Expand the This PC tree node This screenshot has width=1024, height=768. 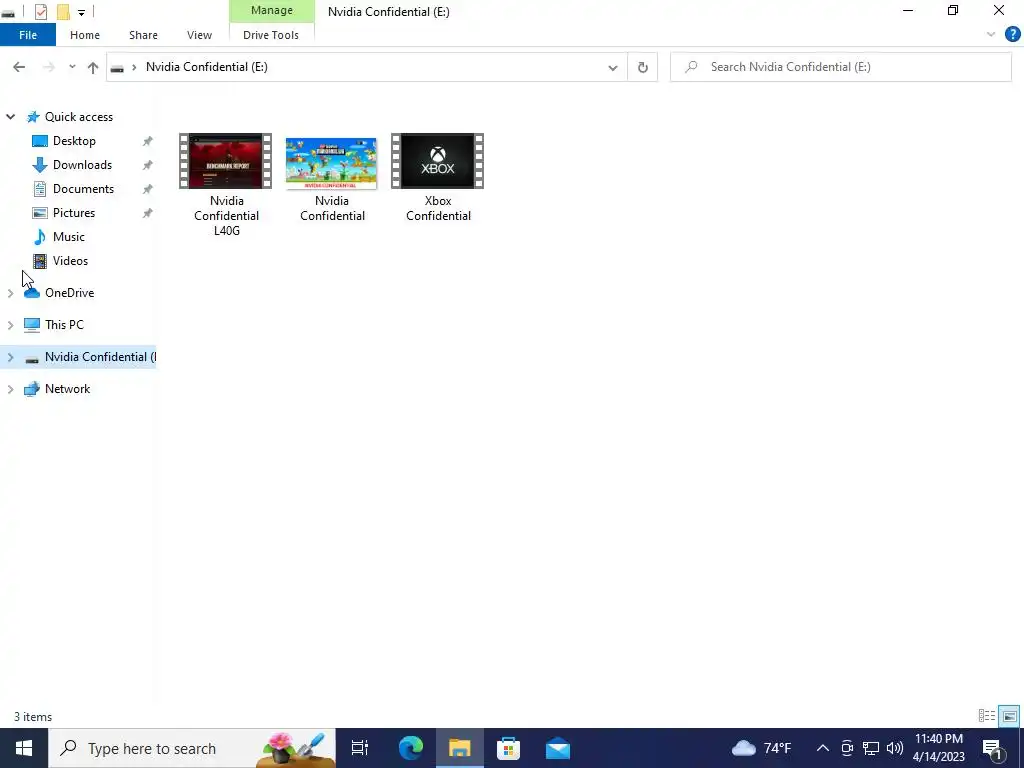10,325
